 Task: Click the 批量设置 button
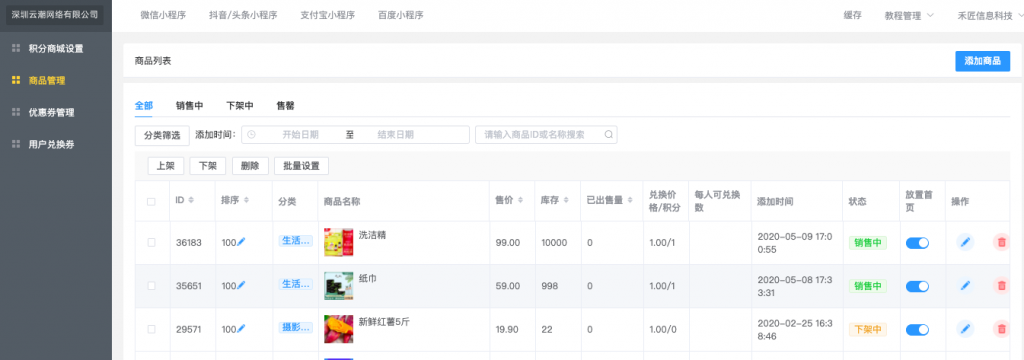pyautogui.click(x=301, y=166)
